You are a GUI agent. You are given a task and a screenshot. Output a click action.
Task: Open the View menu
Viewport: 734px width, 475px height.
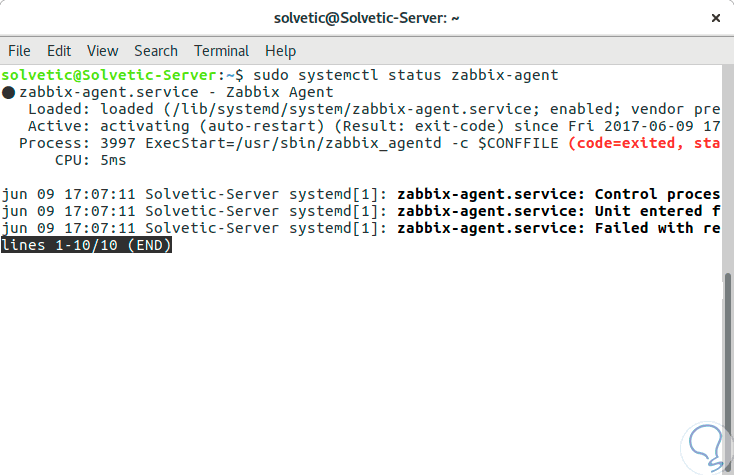[x=102, y=51]
